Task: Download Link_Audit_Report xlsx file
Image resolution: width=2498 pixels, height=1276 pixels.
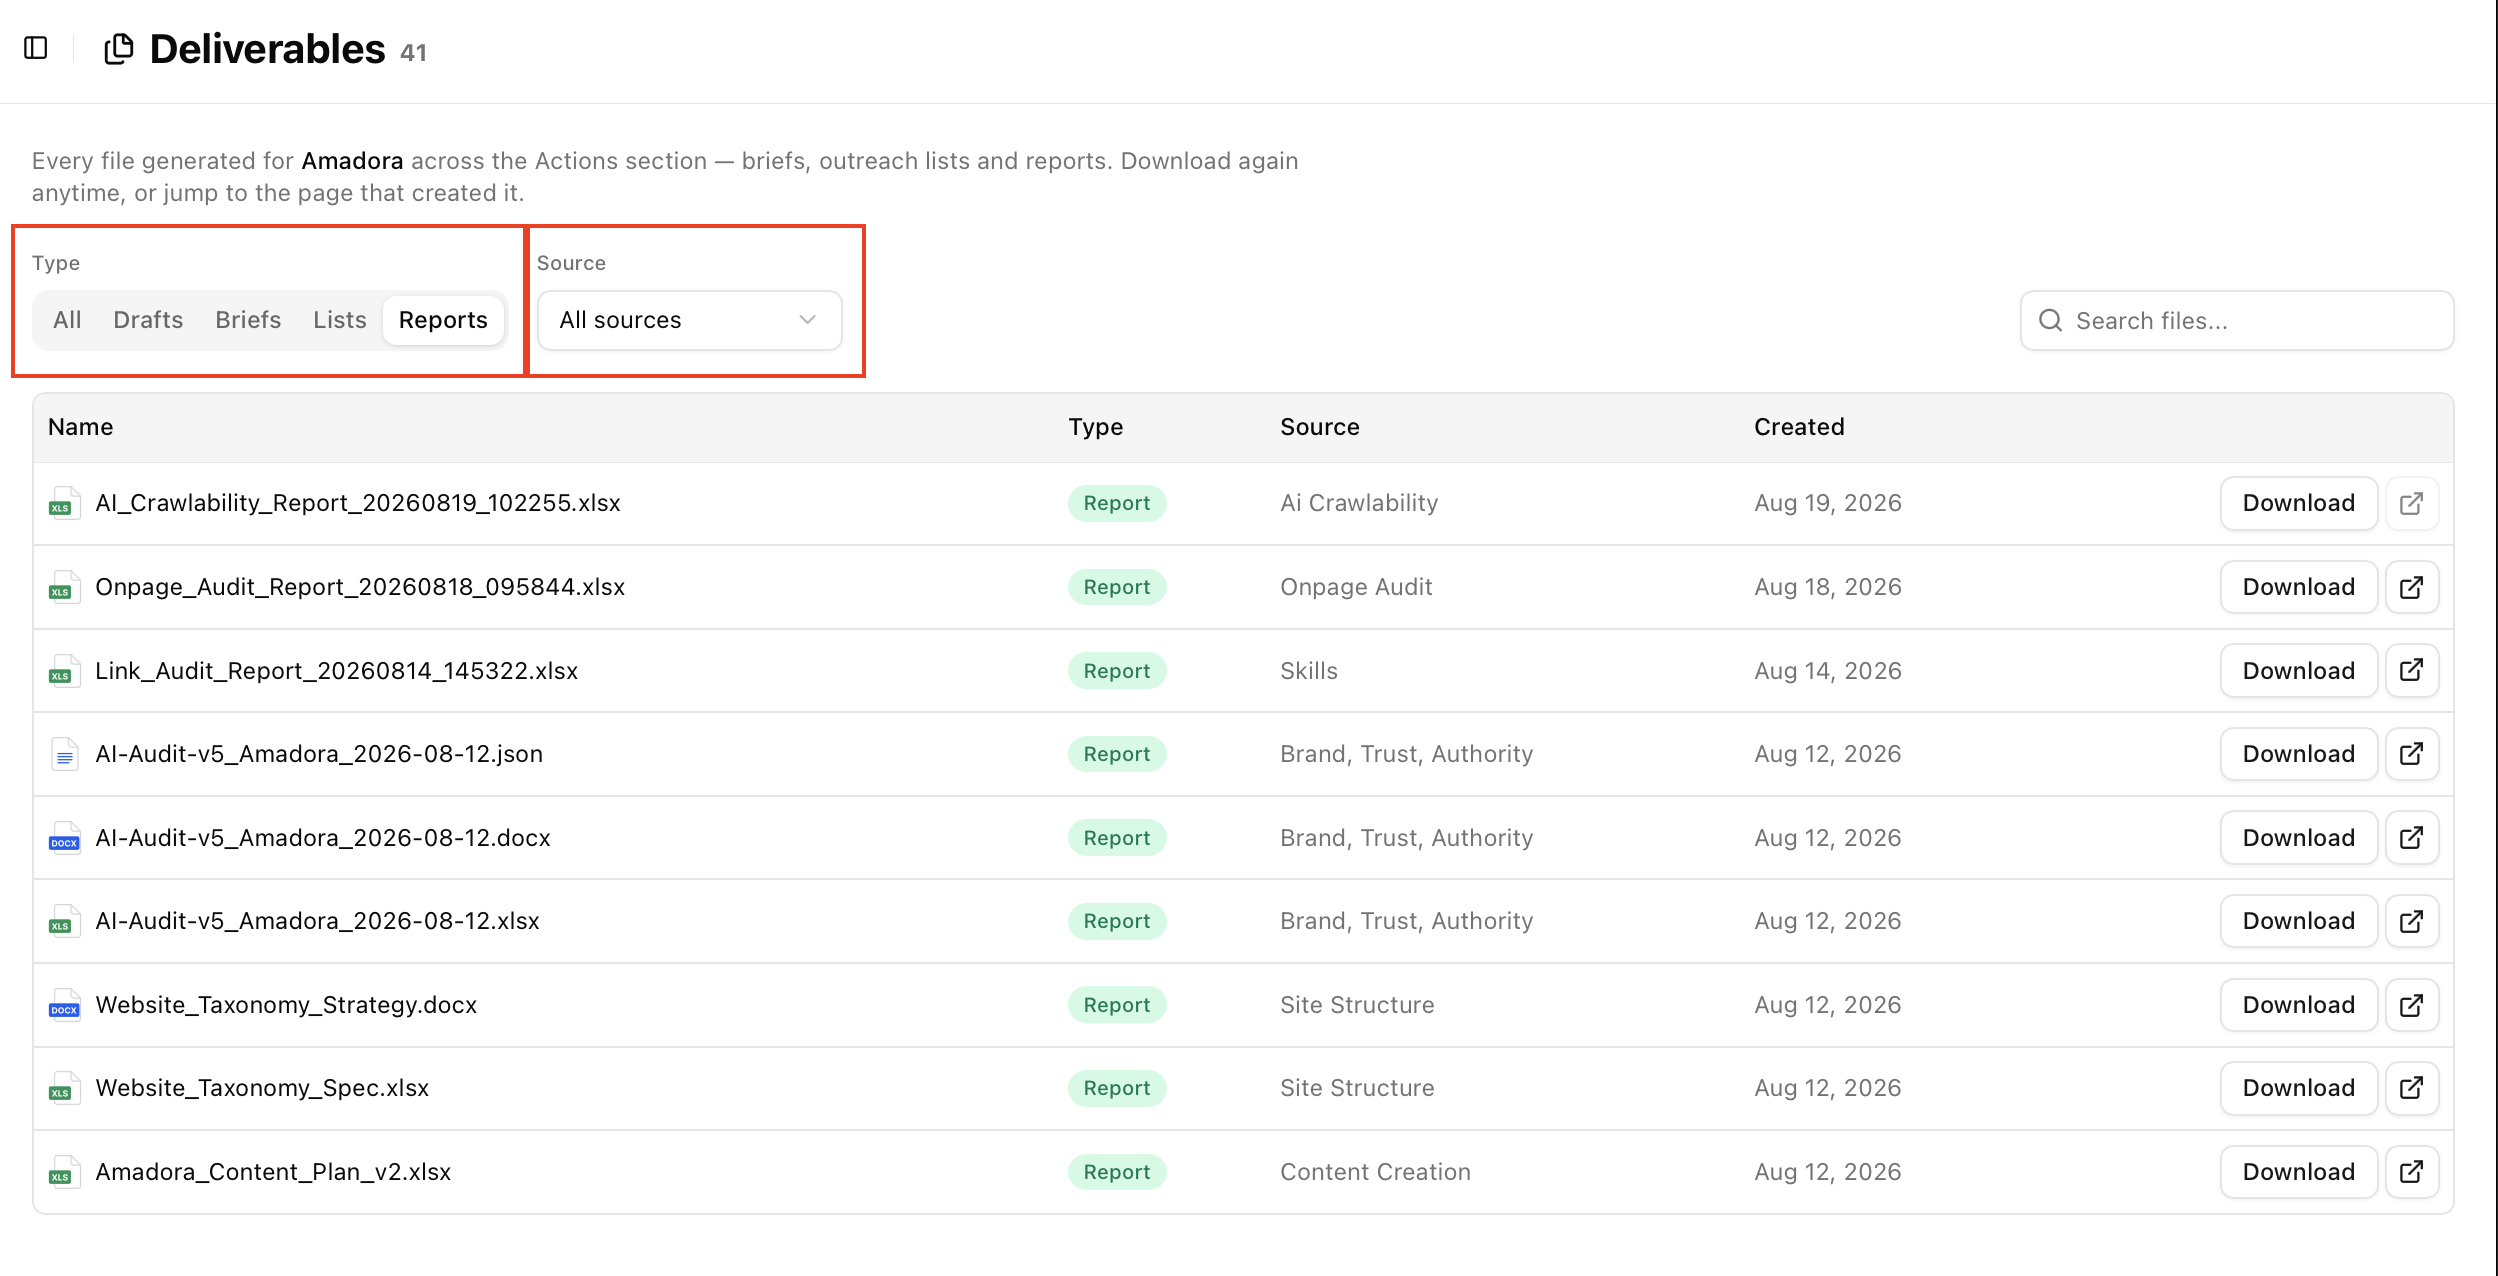Action: click(x=2298, y=670)
